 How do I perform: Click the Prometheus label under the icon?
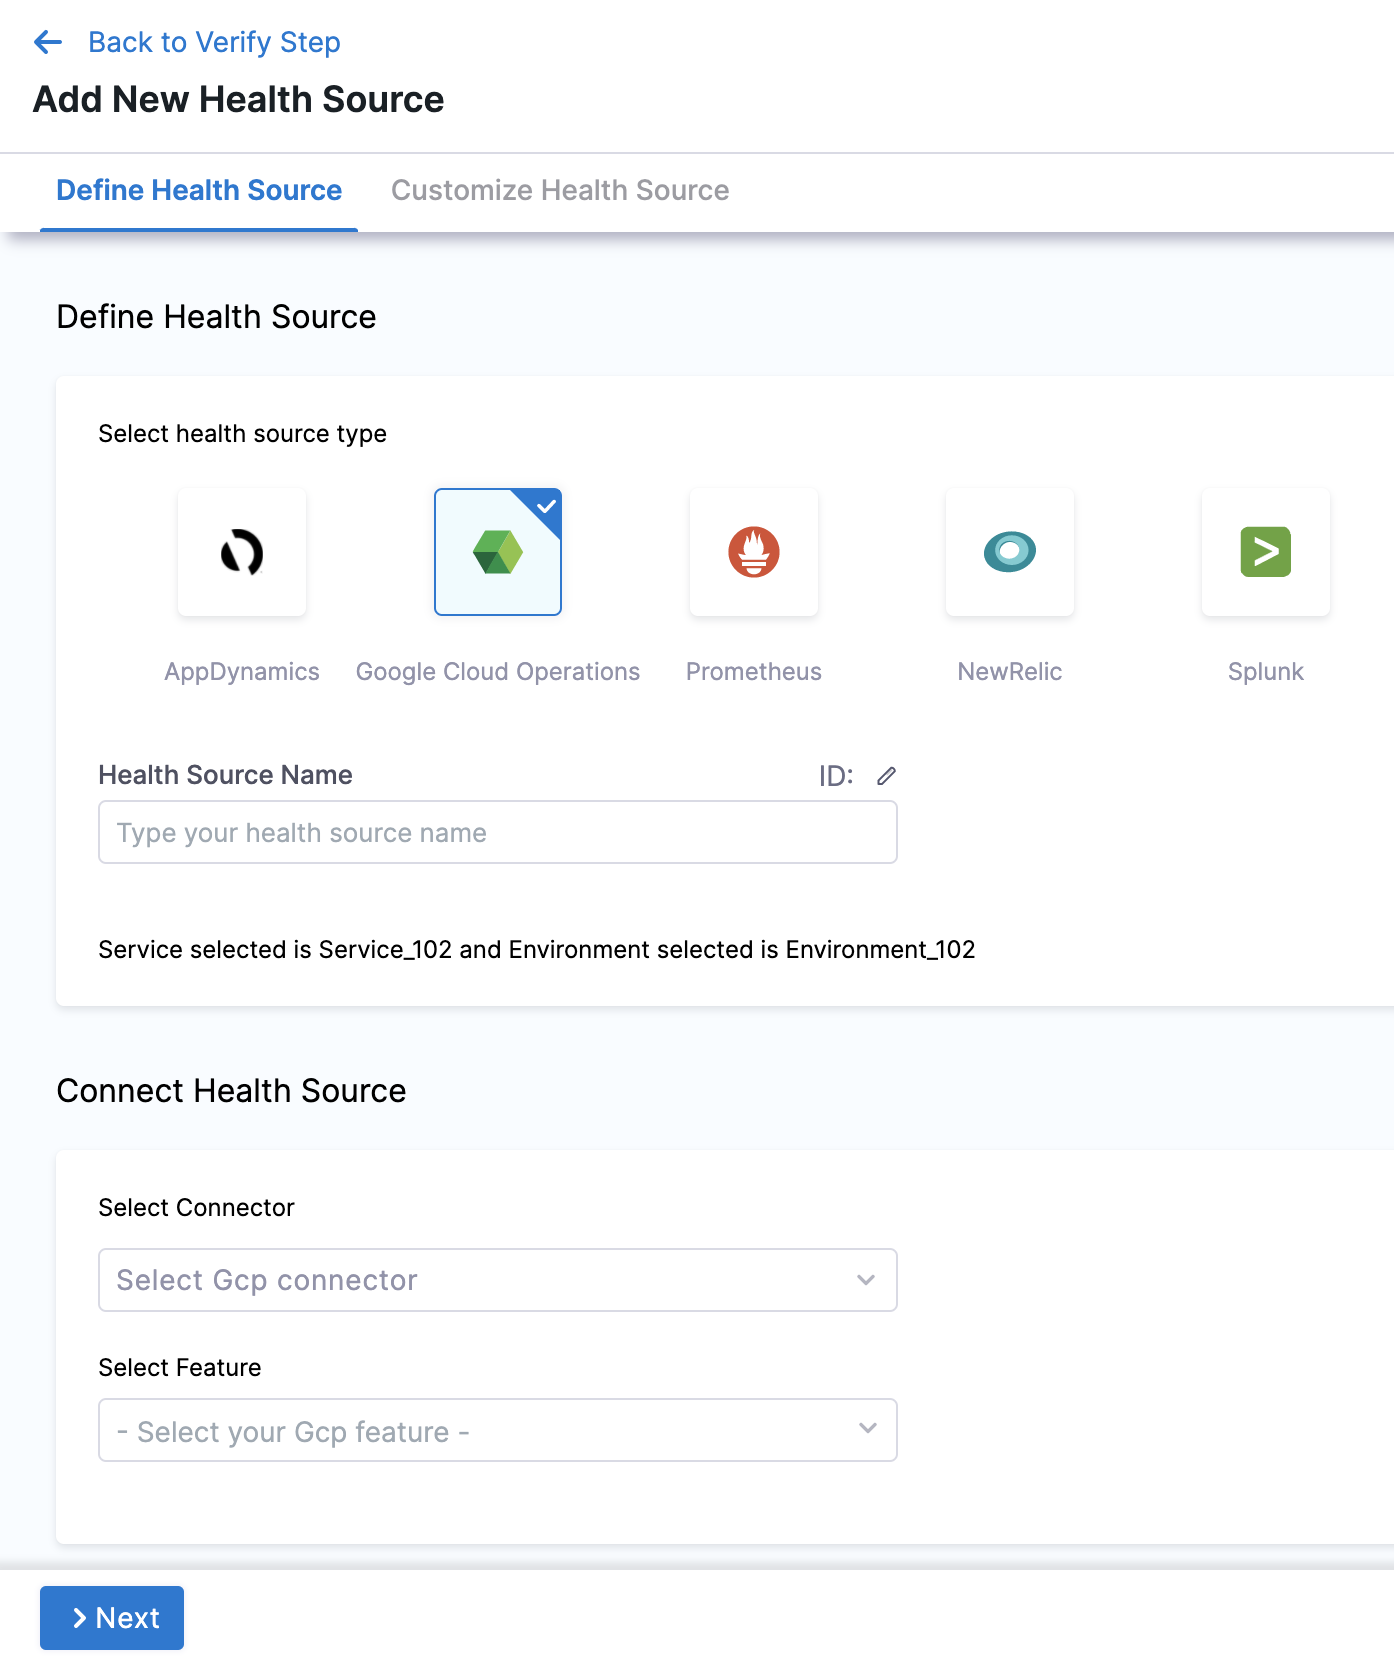754,672
